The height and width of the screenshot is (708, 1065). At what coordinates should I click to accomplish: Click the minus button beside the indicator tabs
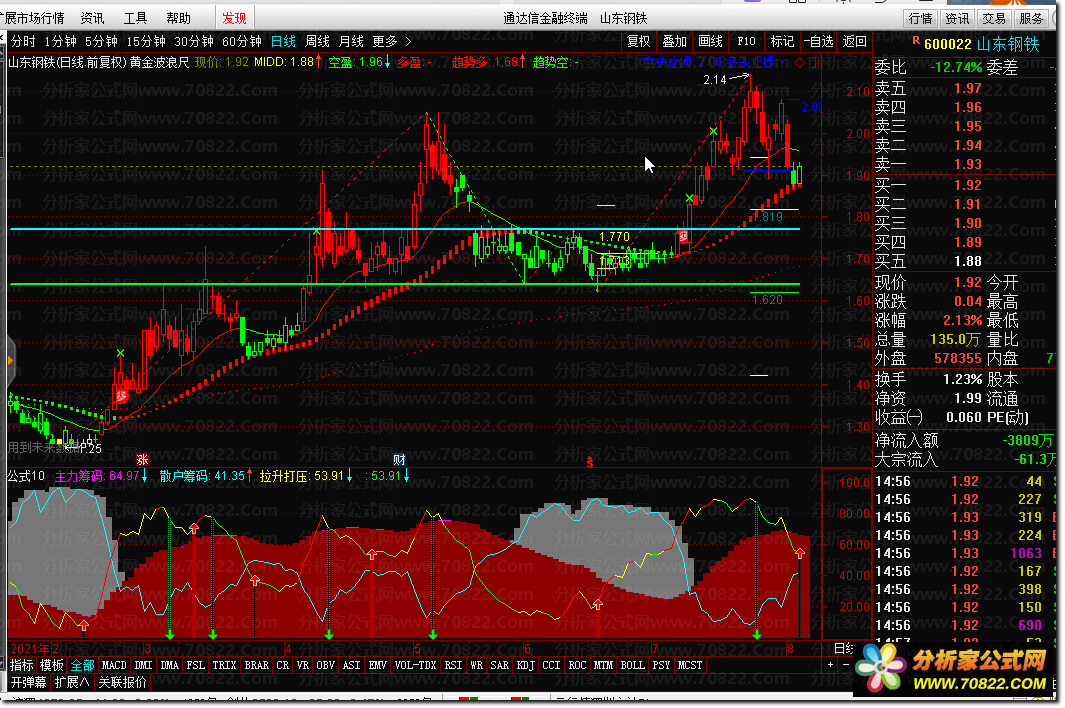pyautogui.click(x=846, y=665)
